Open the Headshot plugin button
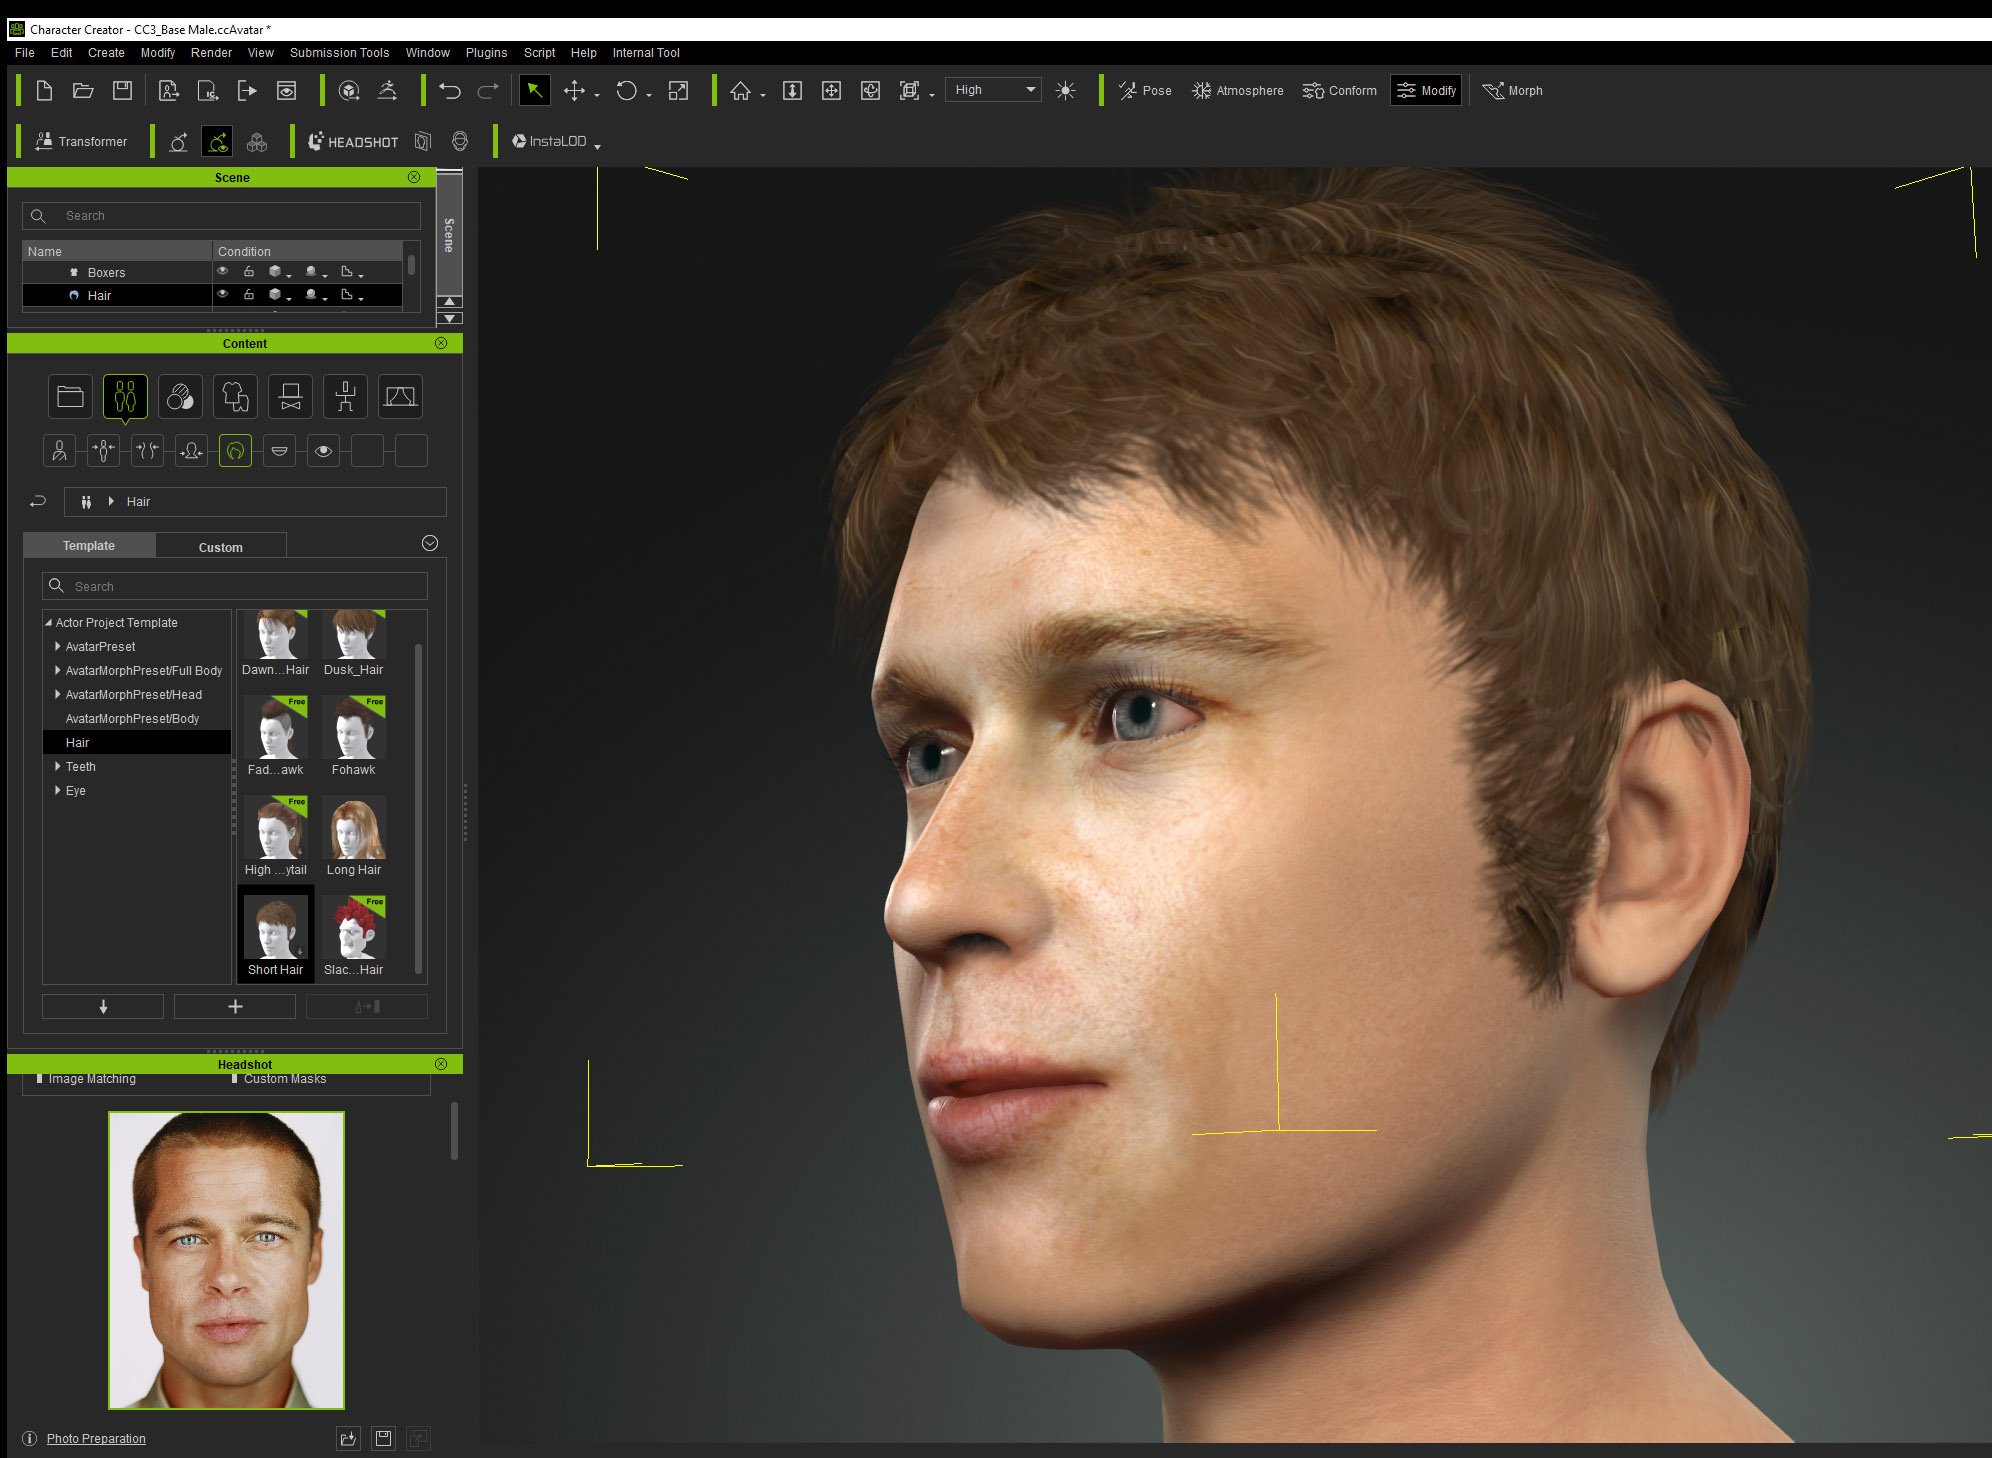The image size is (1992, 1458). pyautogui.click(x=353, y=142)
